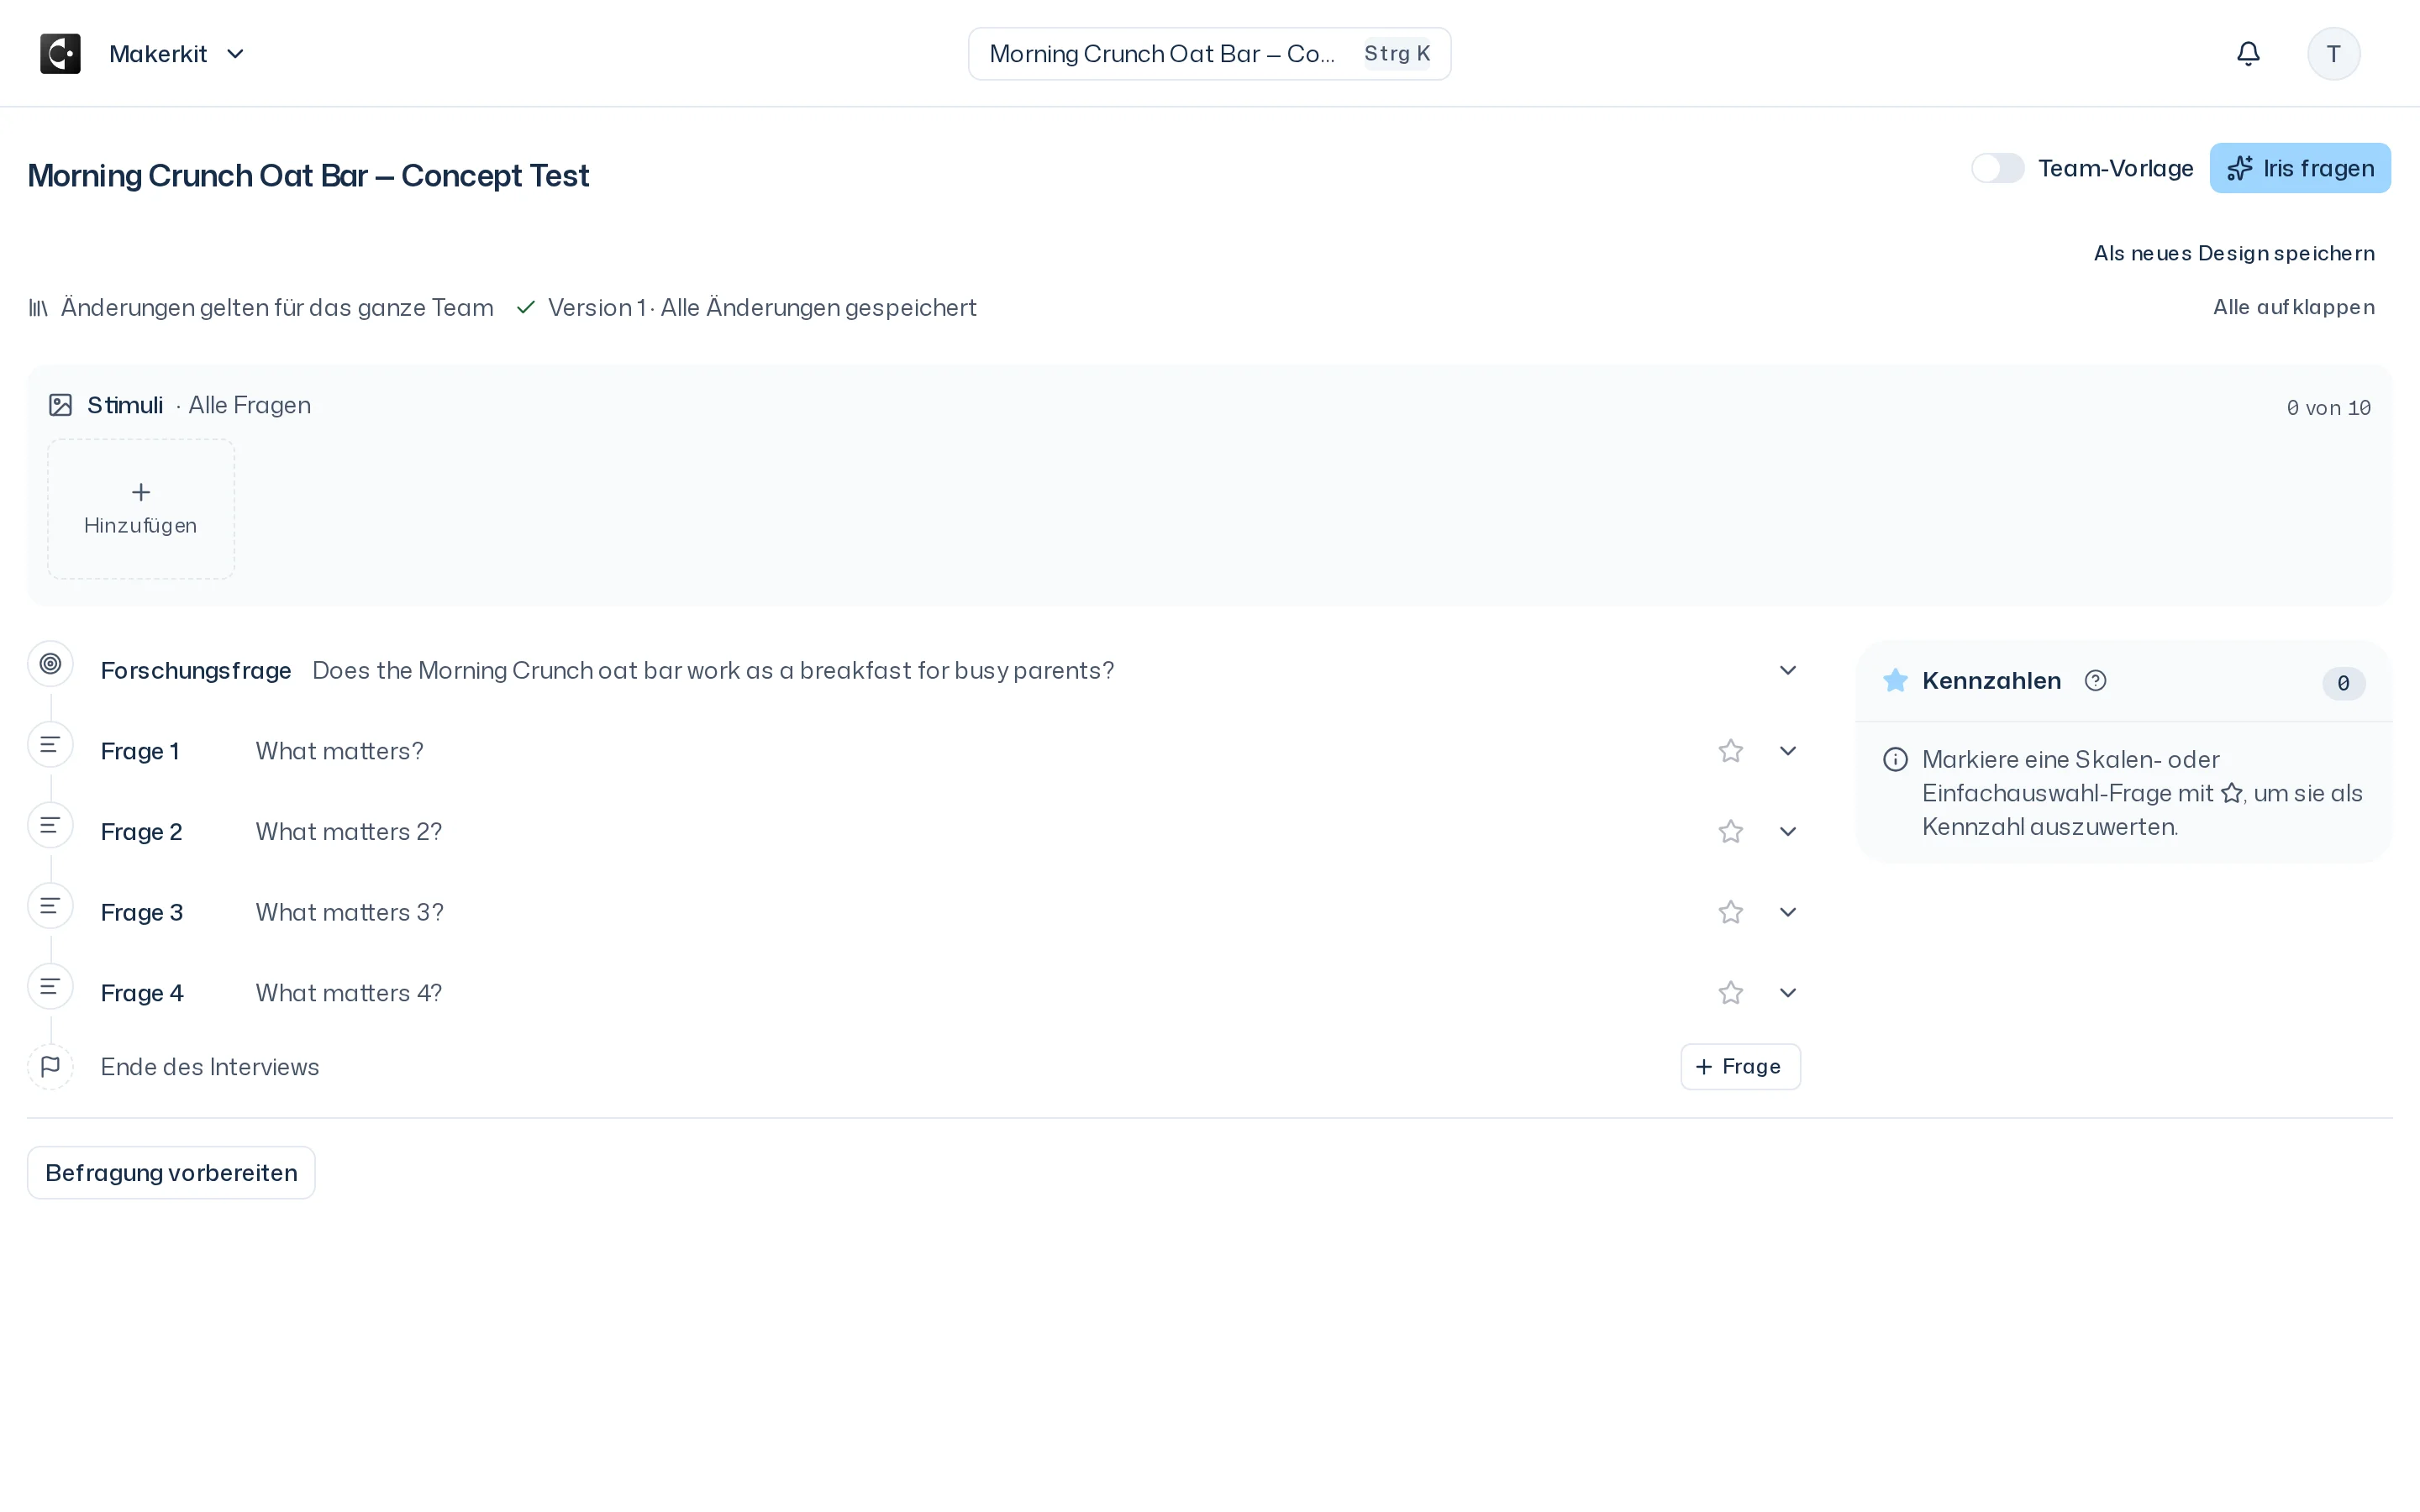
Task: Expand Frage 1 chevron
Action: click(x=1787, y=751)
